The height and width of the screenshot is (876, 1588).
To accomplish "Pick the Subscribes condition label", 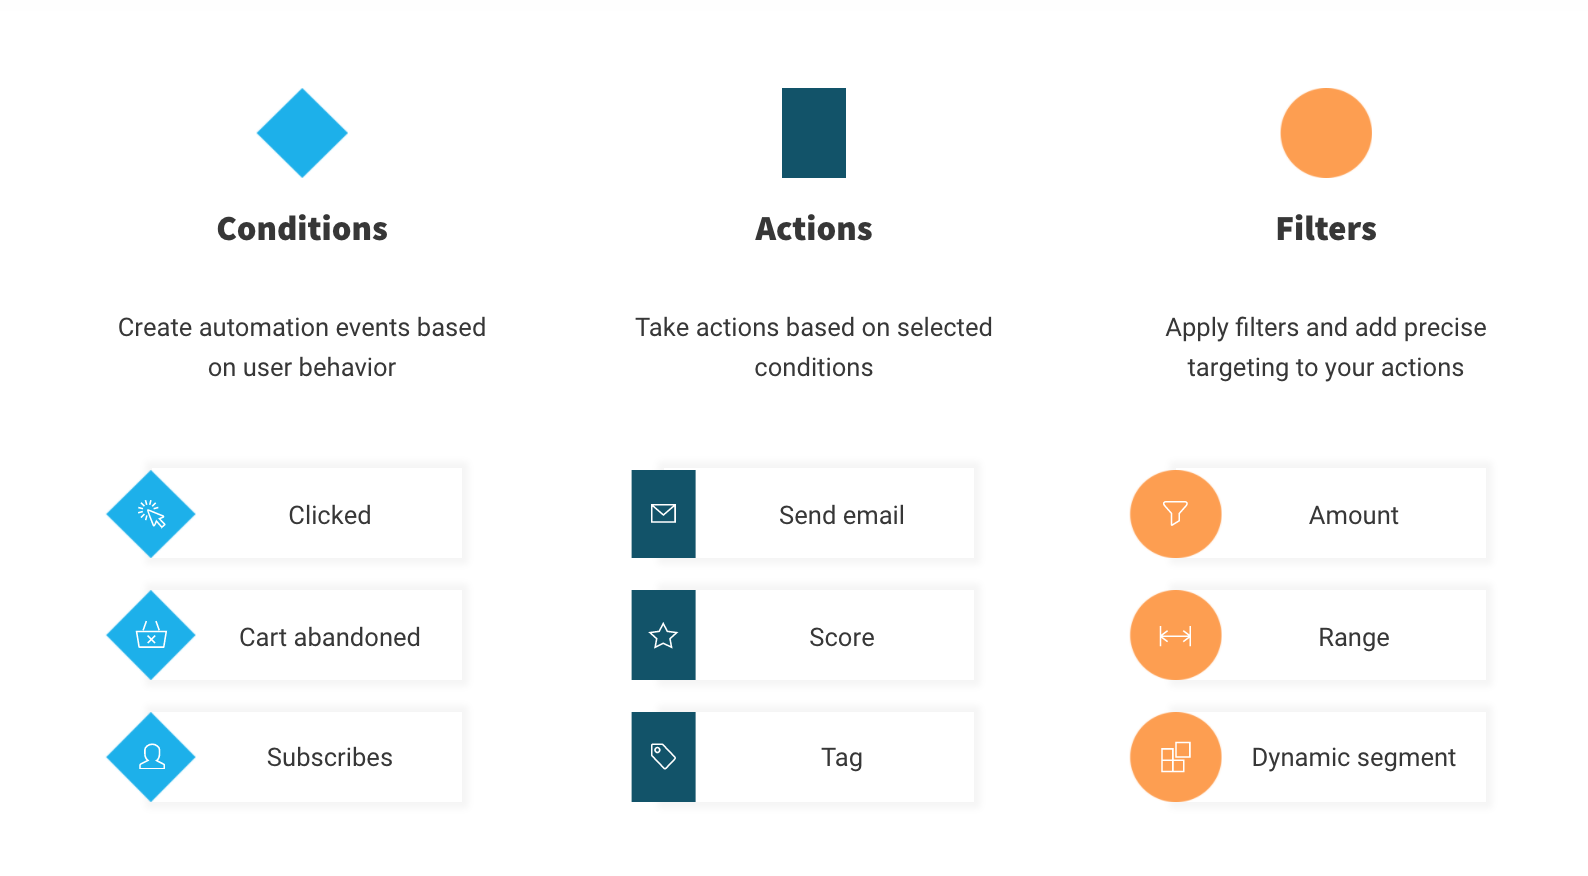I will point(330,757).
